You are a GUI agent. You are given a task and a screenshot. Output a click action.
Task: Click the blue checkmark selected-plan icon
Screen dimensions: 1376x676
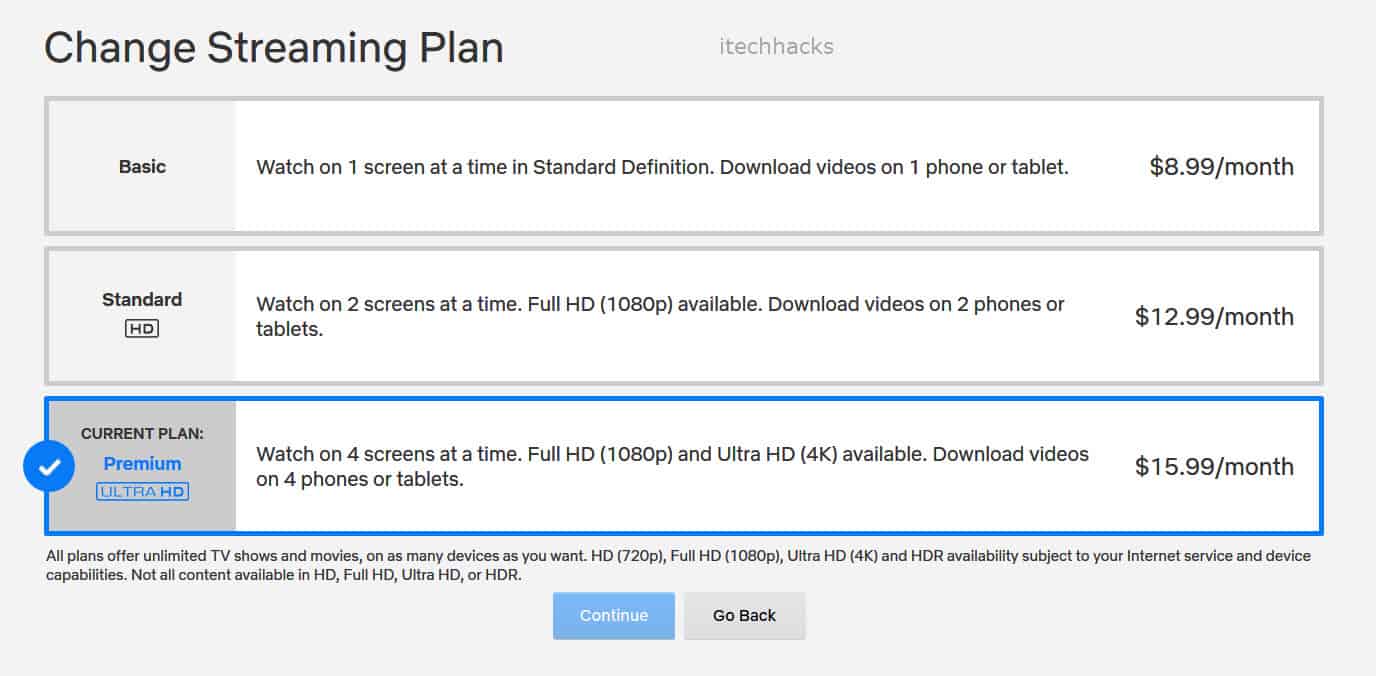pos(49,466)
